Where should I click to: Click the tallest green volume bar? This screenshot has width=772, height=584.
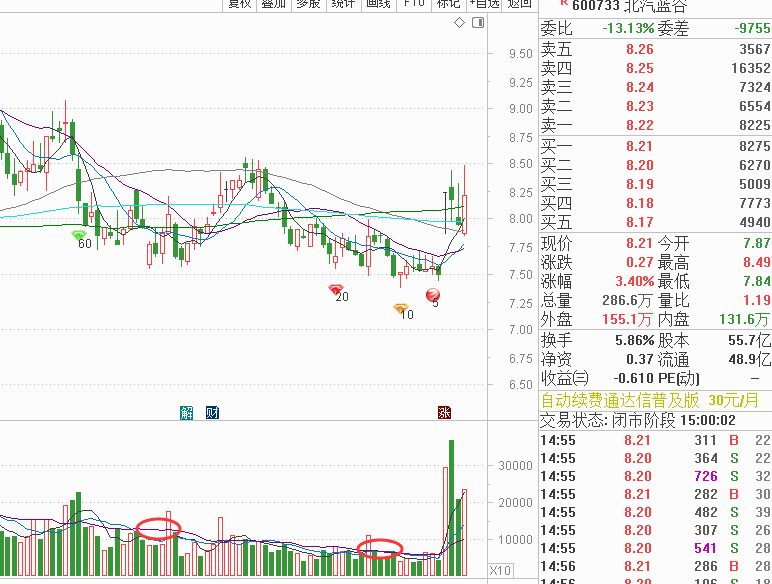(451, 508)
